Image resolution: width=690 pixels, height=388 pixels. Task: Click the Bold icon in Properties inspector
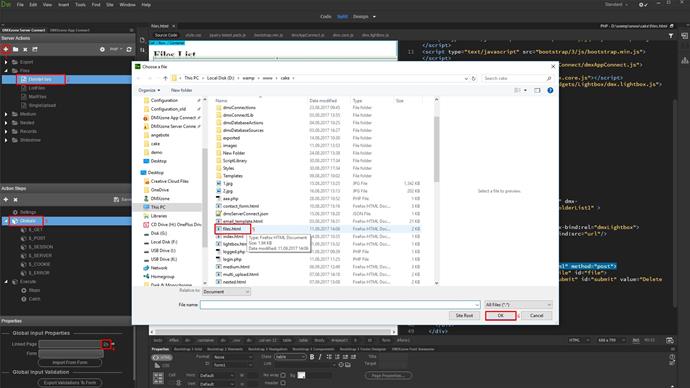[x=312, y=357]
